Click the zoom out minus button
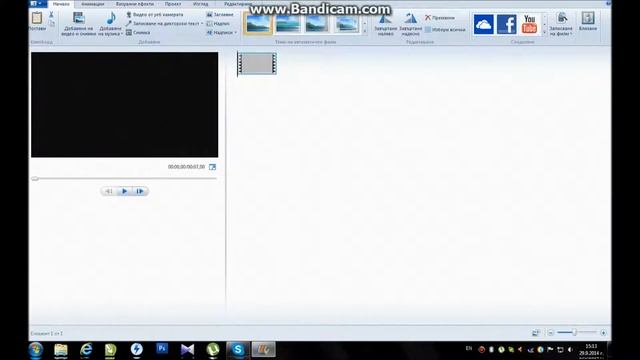 551,333
